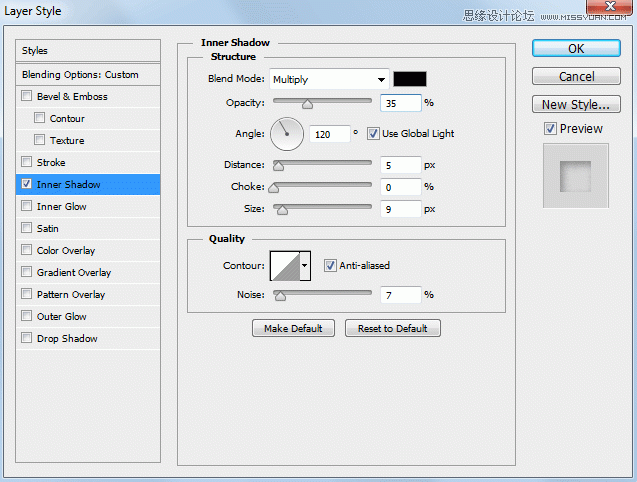637x482 pixels.
Task: Click the Make Default button
Action: pyautogui.click(x=293, y=328)
